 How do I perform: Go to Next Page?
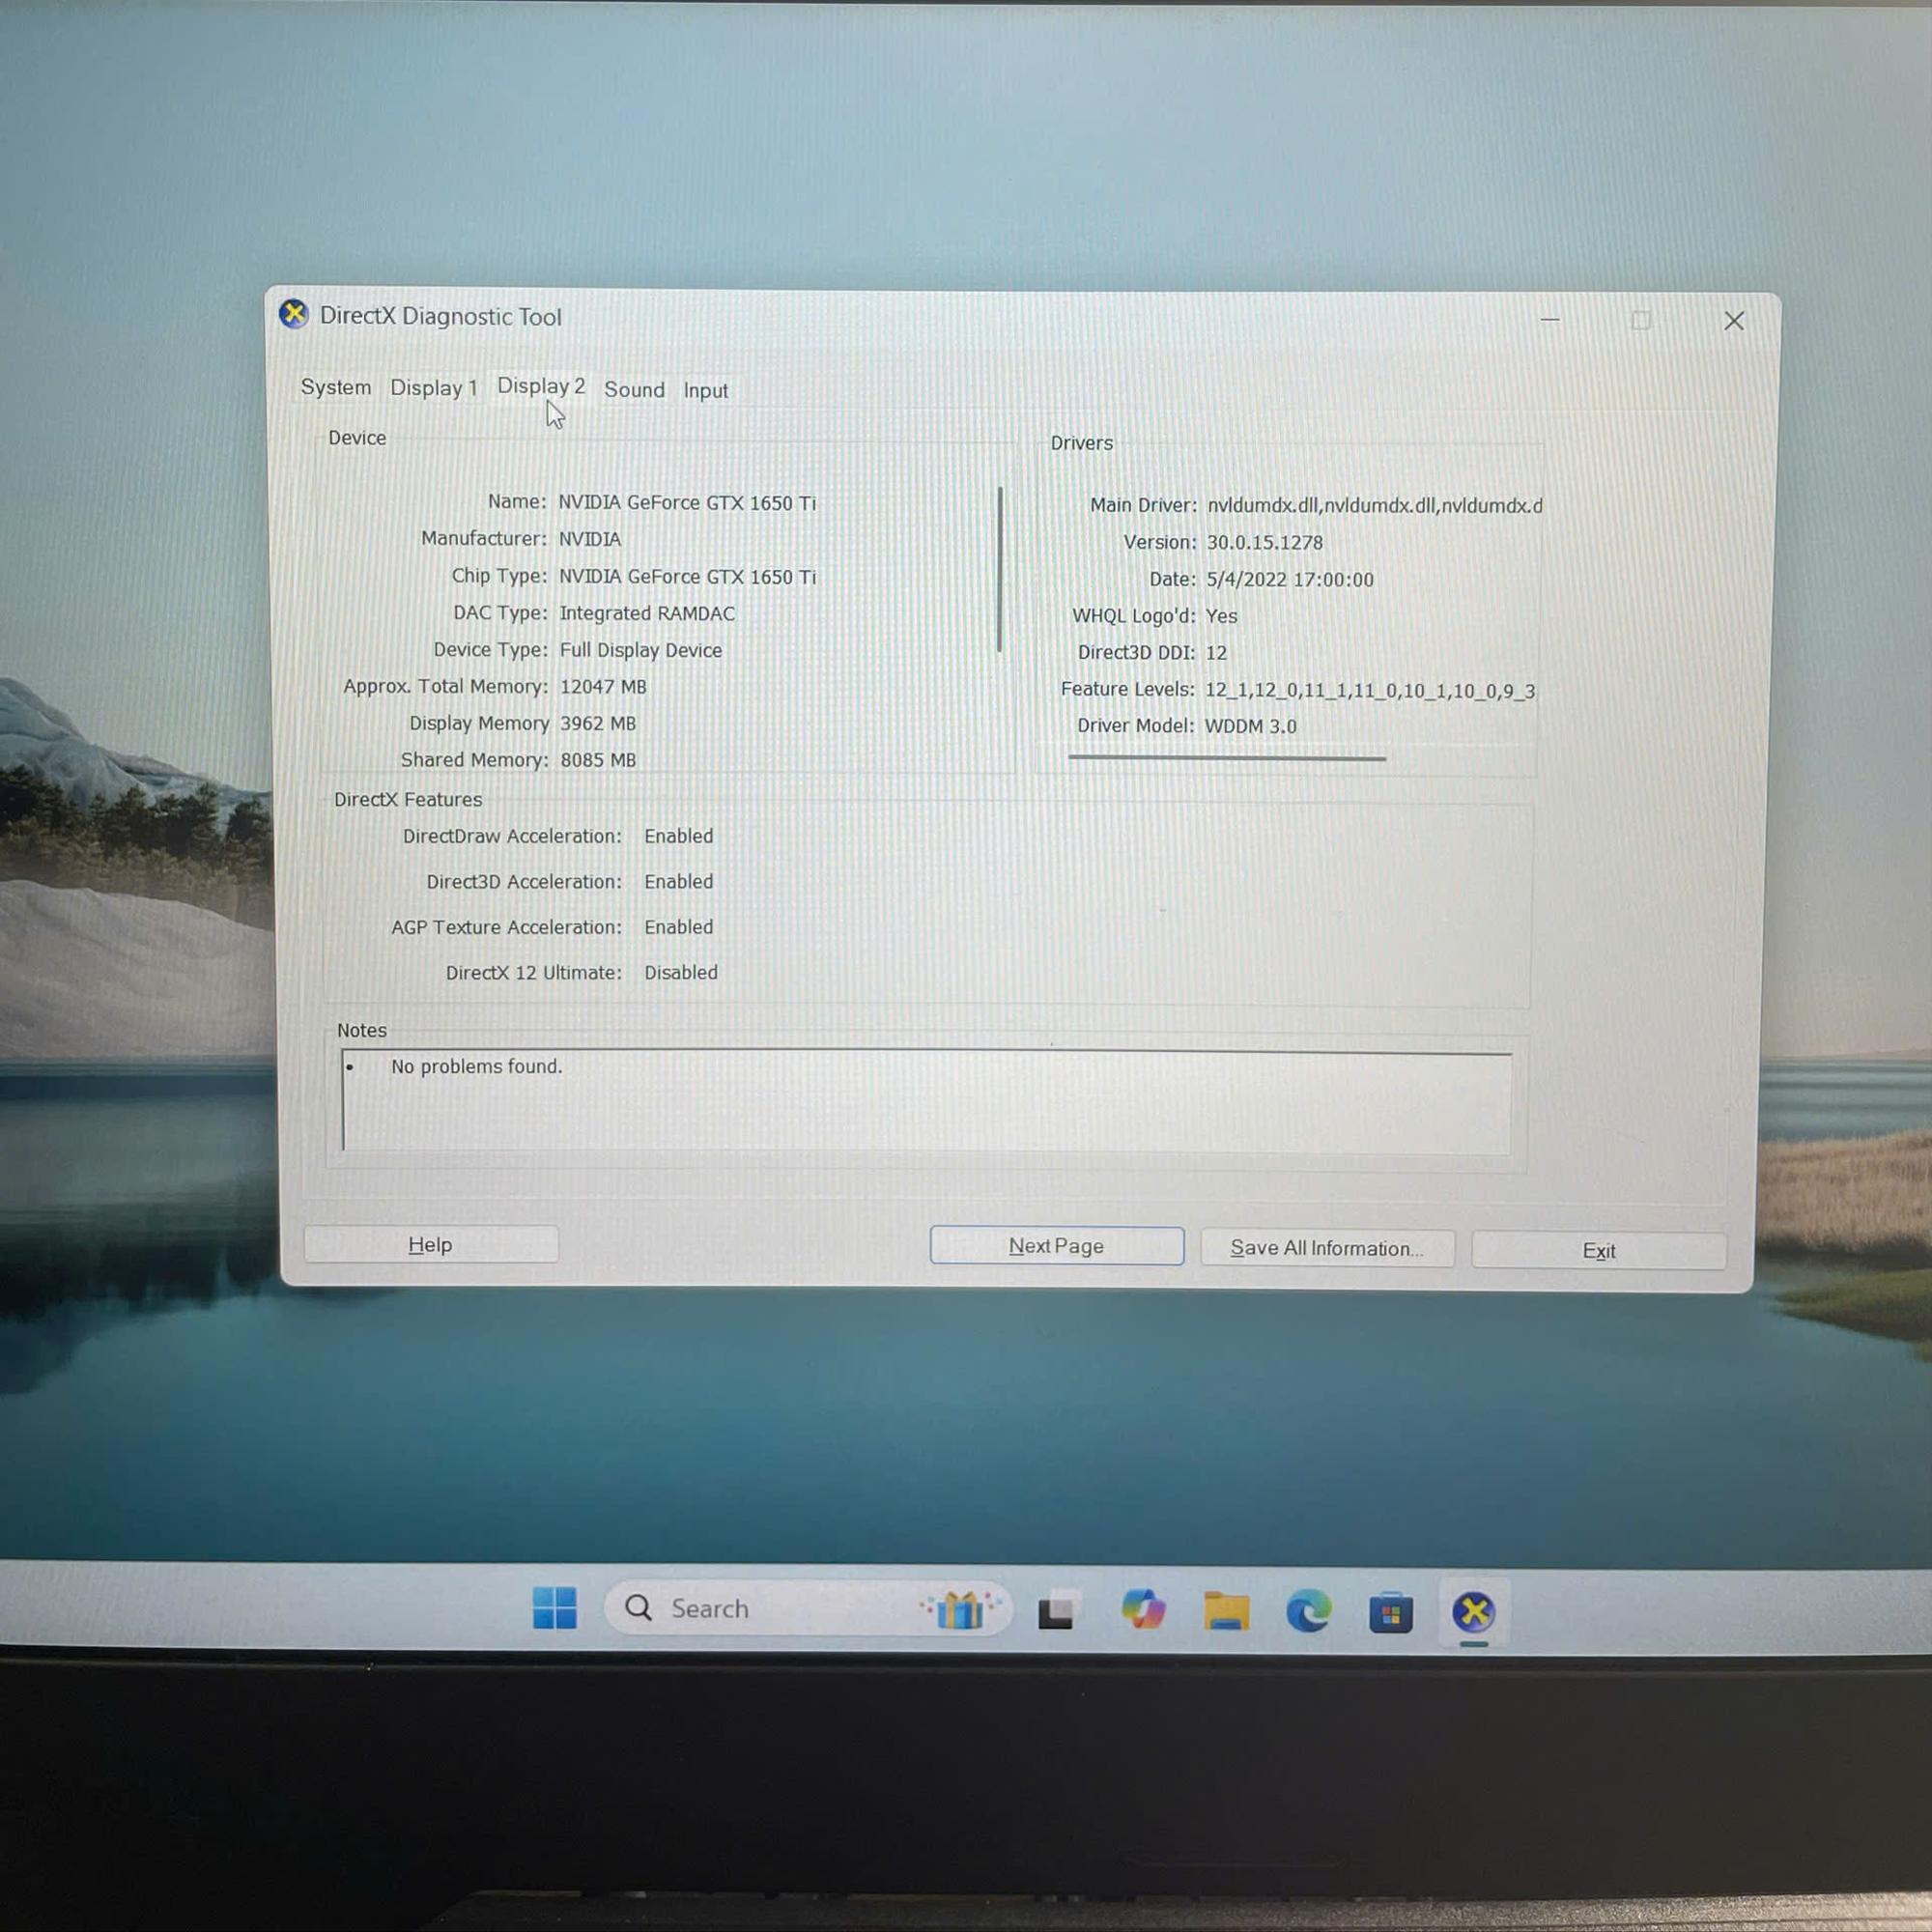point(1057,1246)
